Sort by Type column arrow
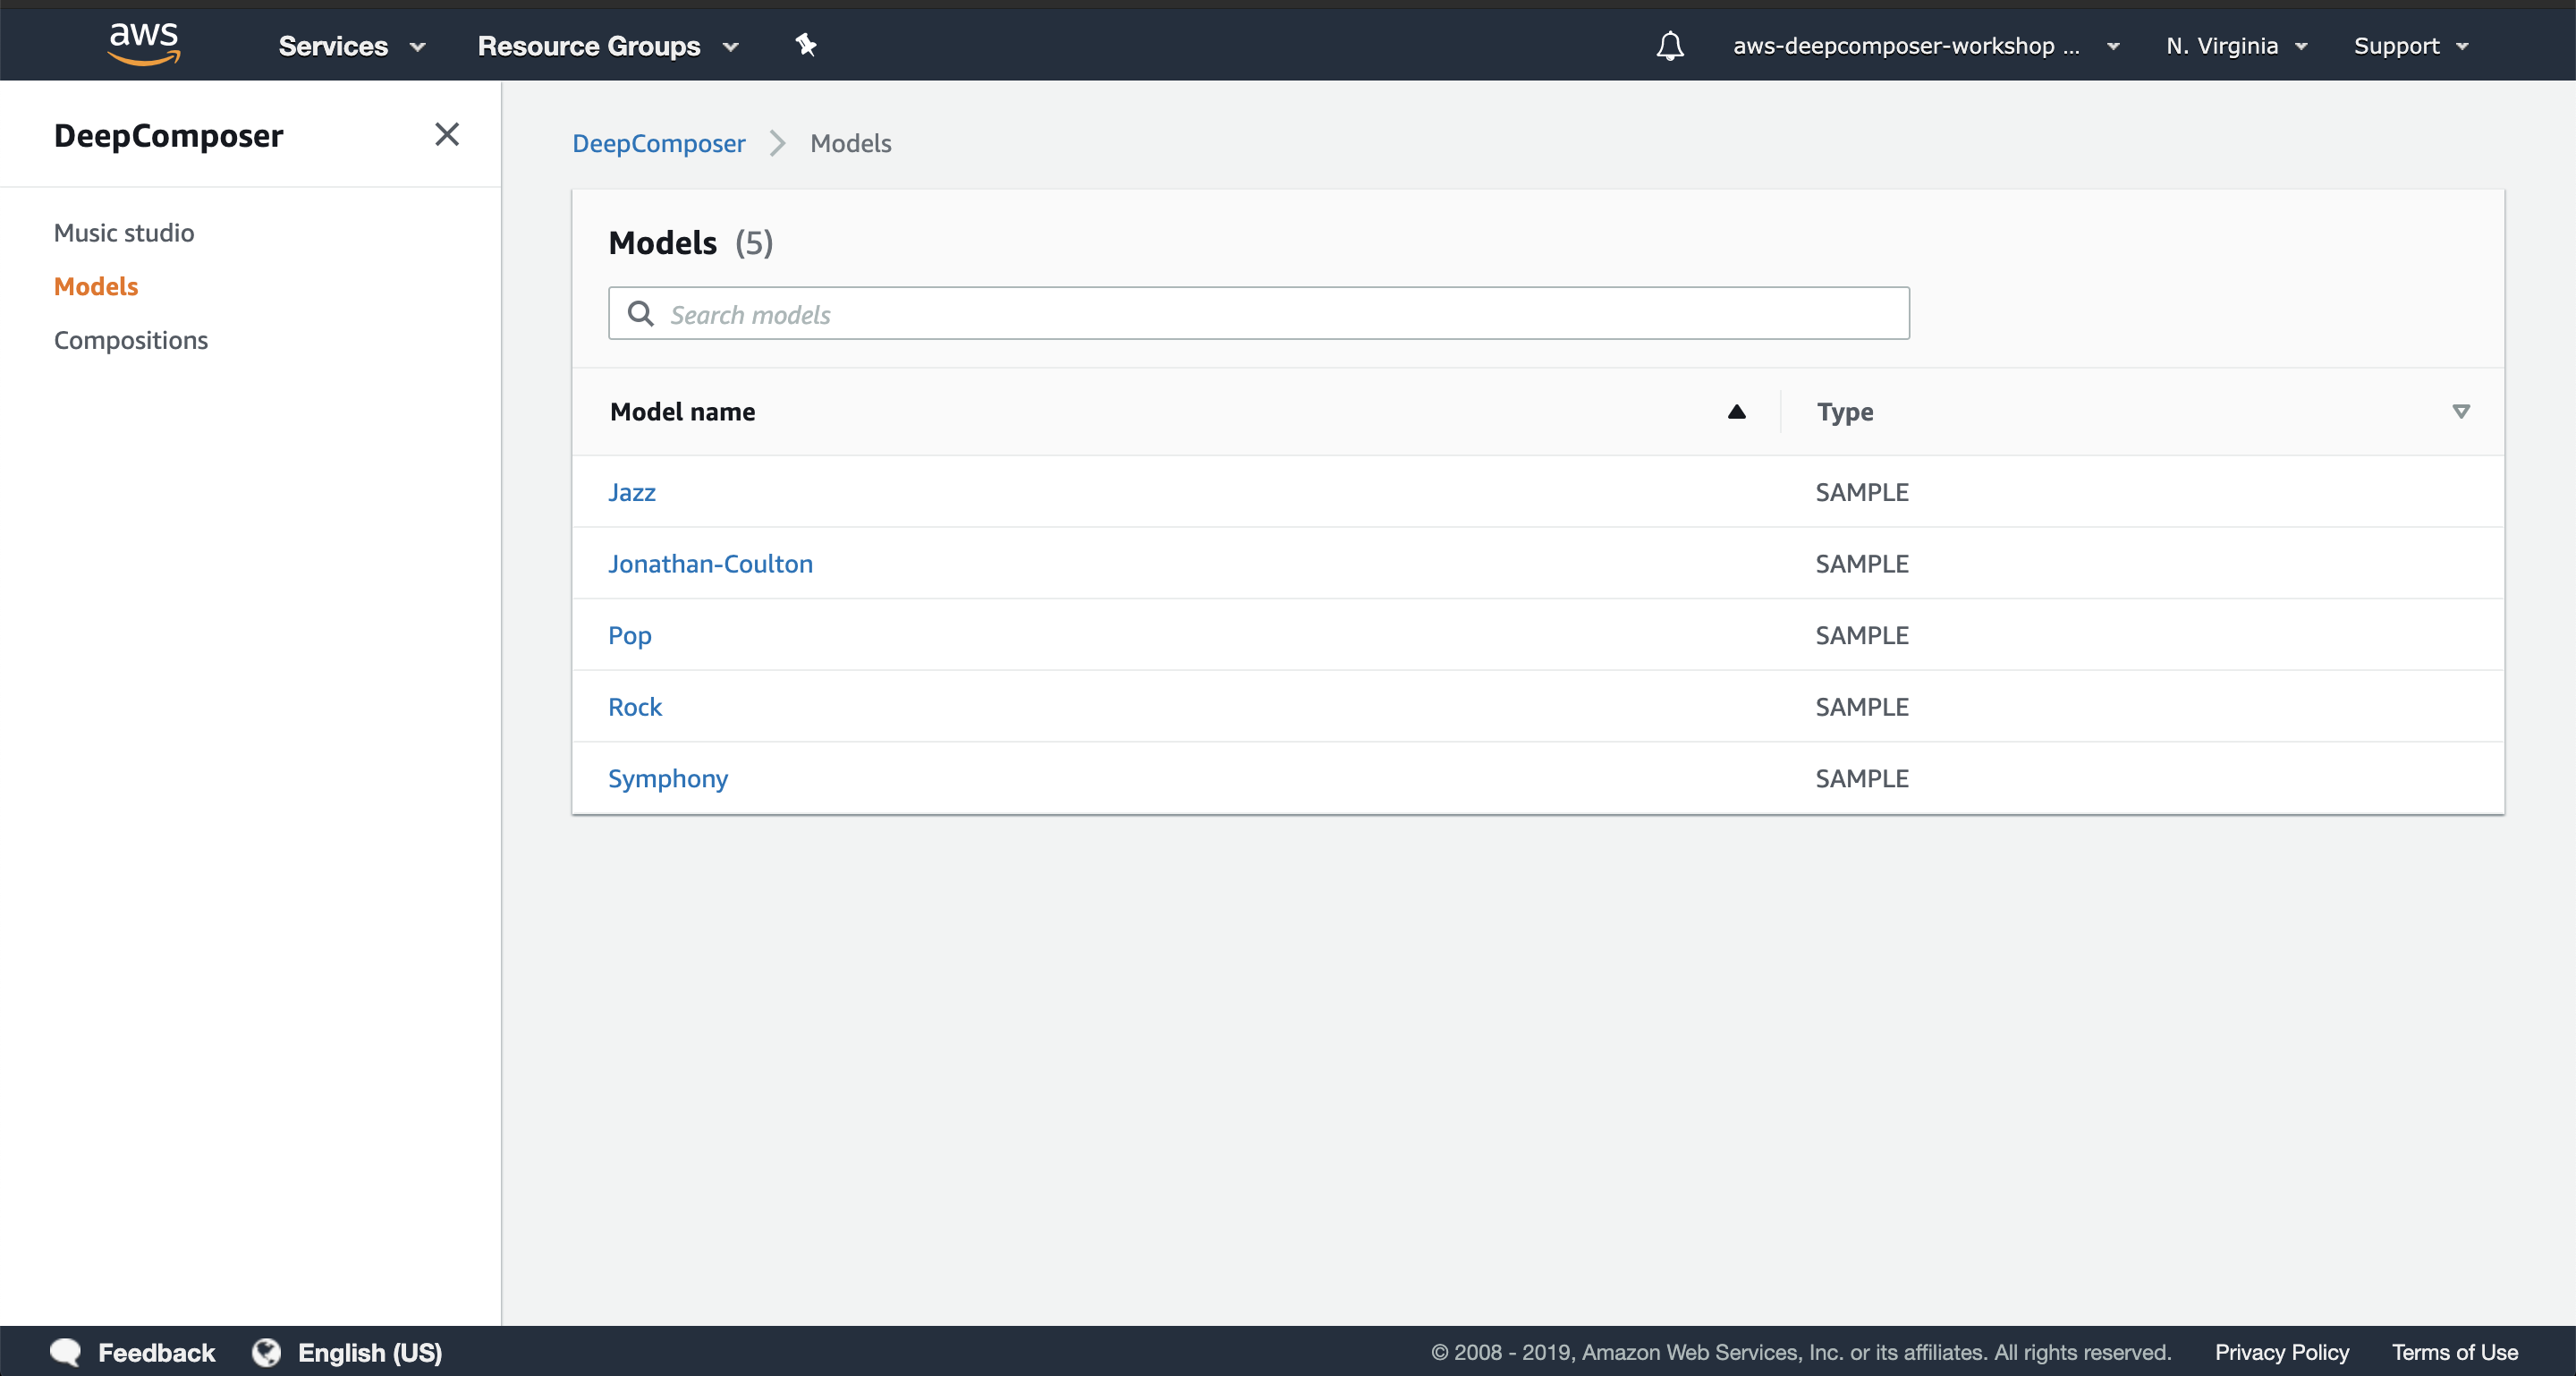 coord(2461,412)
